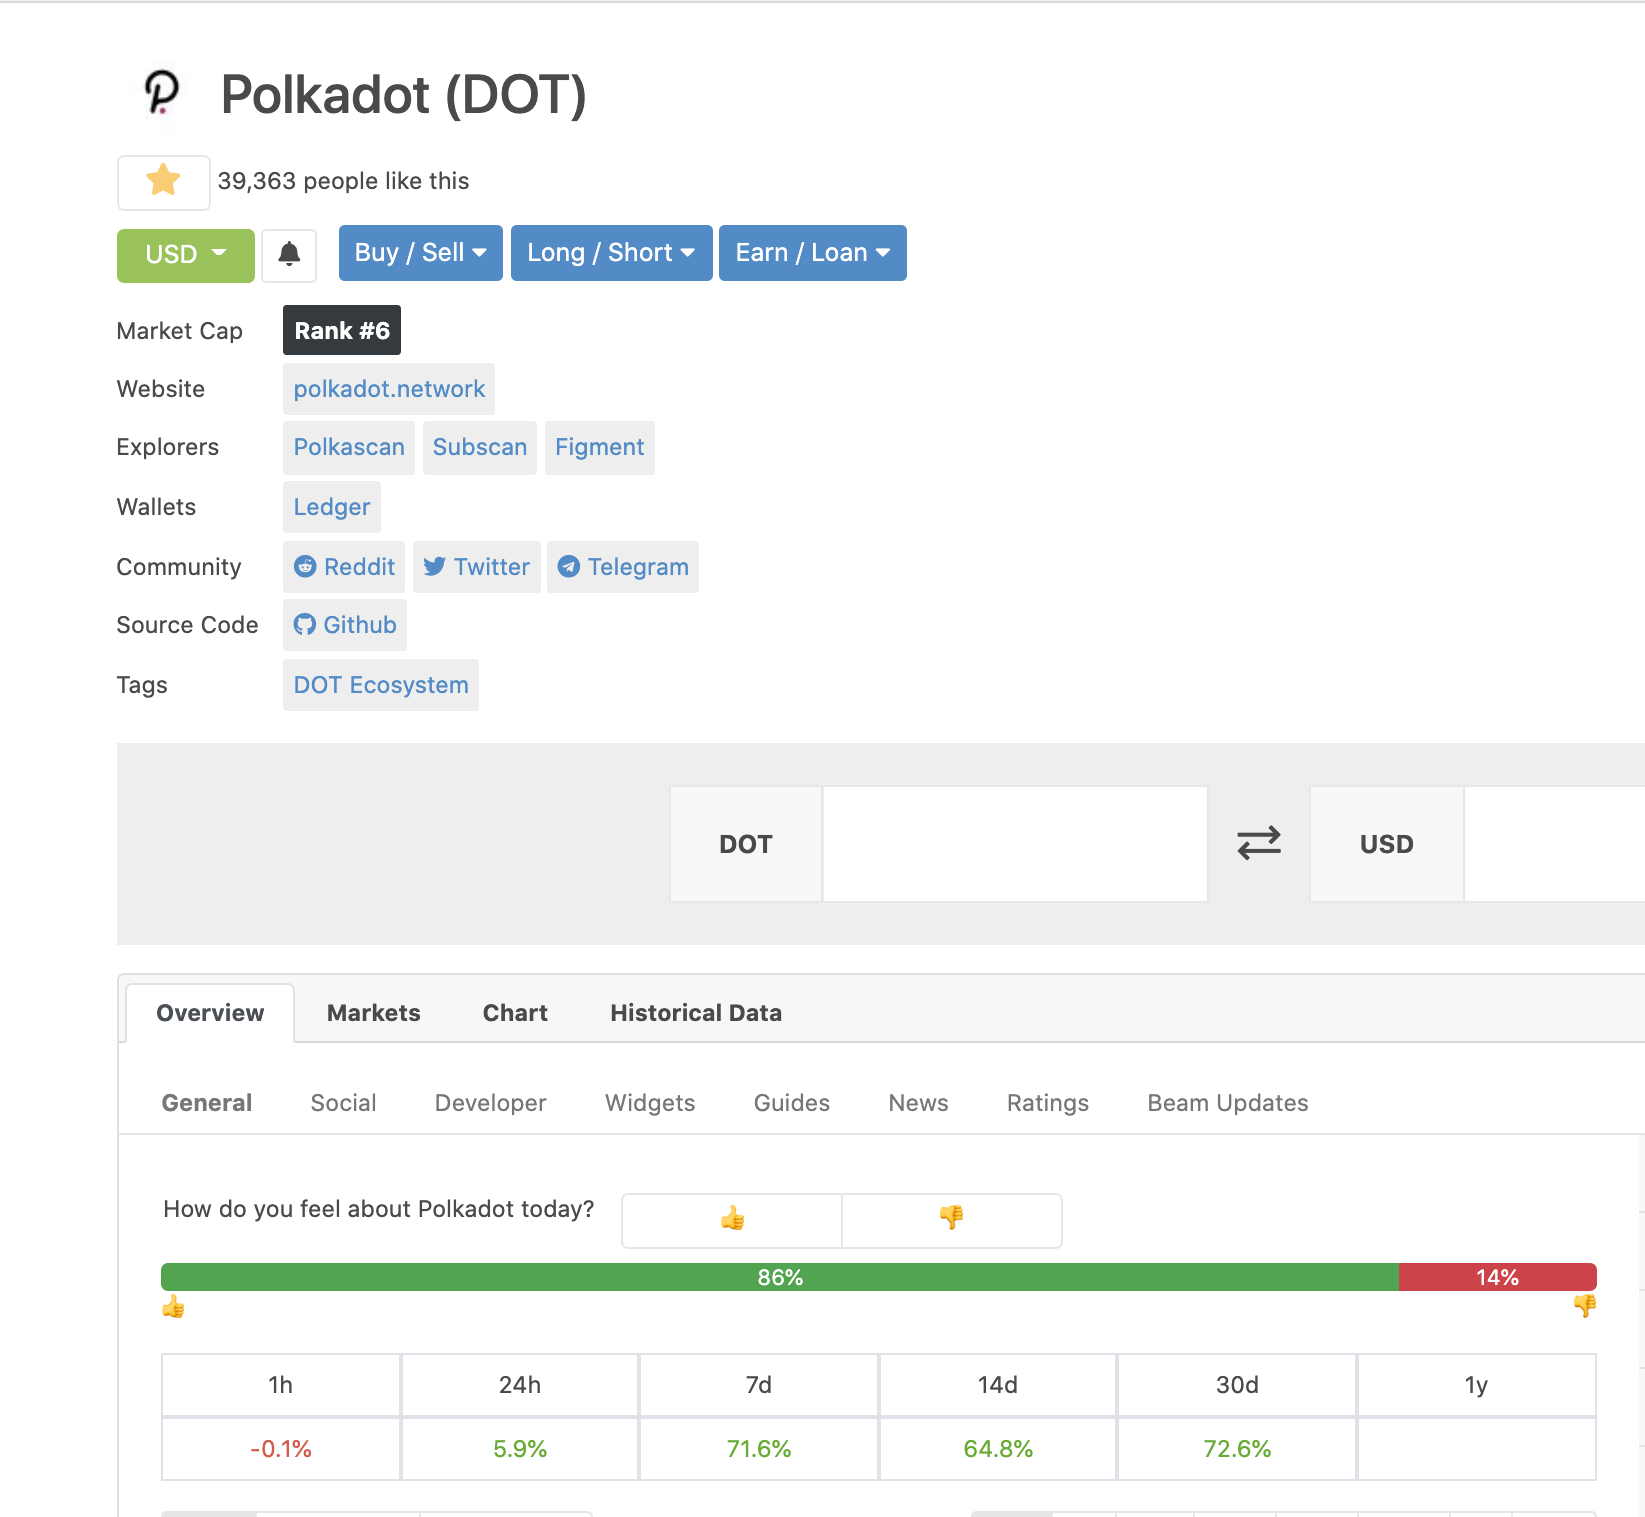1645x1517 pixels.
Task: Expand the Long / Short dropdown
Action: [x=611, y=253]
